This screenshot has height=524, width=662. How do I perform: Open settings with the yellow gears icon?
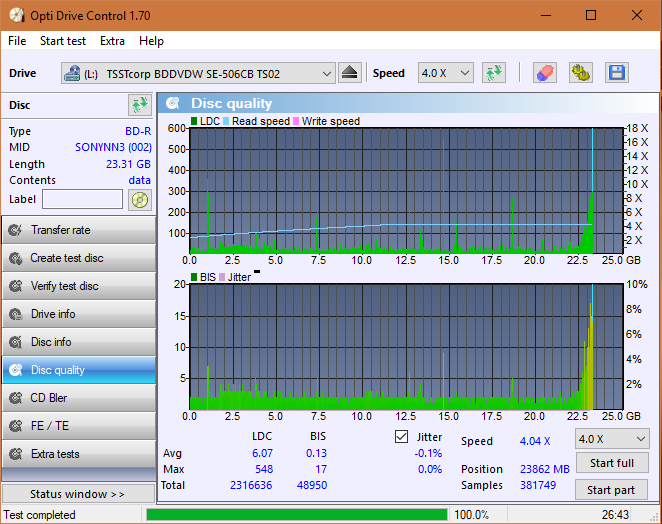click(x=581, y=73)
